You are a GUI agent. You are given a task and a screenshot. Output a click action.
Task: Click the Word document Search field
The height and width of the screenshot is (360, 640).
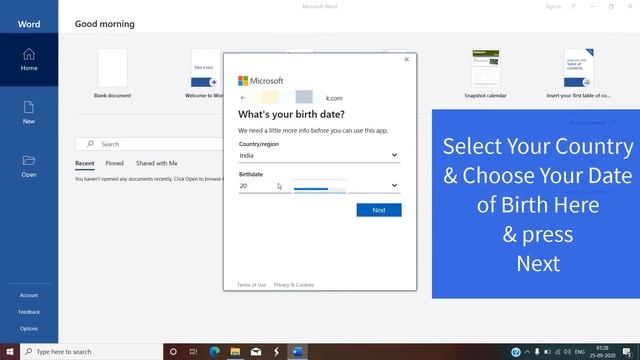[x=149, y=144]
